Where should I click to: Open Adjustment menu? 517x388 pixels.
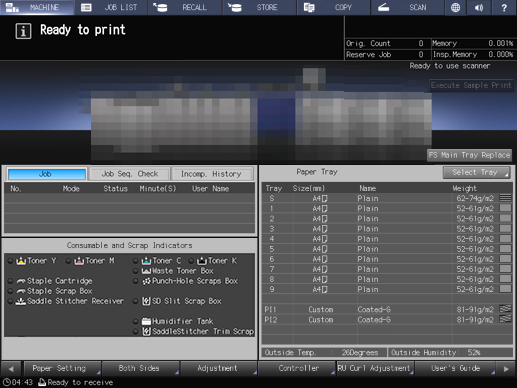[218, 368]
